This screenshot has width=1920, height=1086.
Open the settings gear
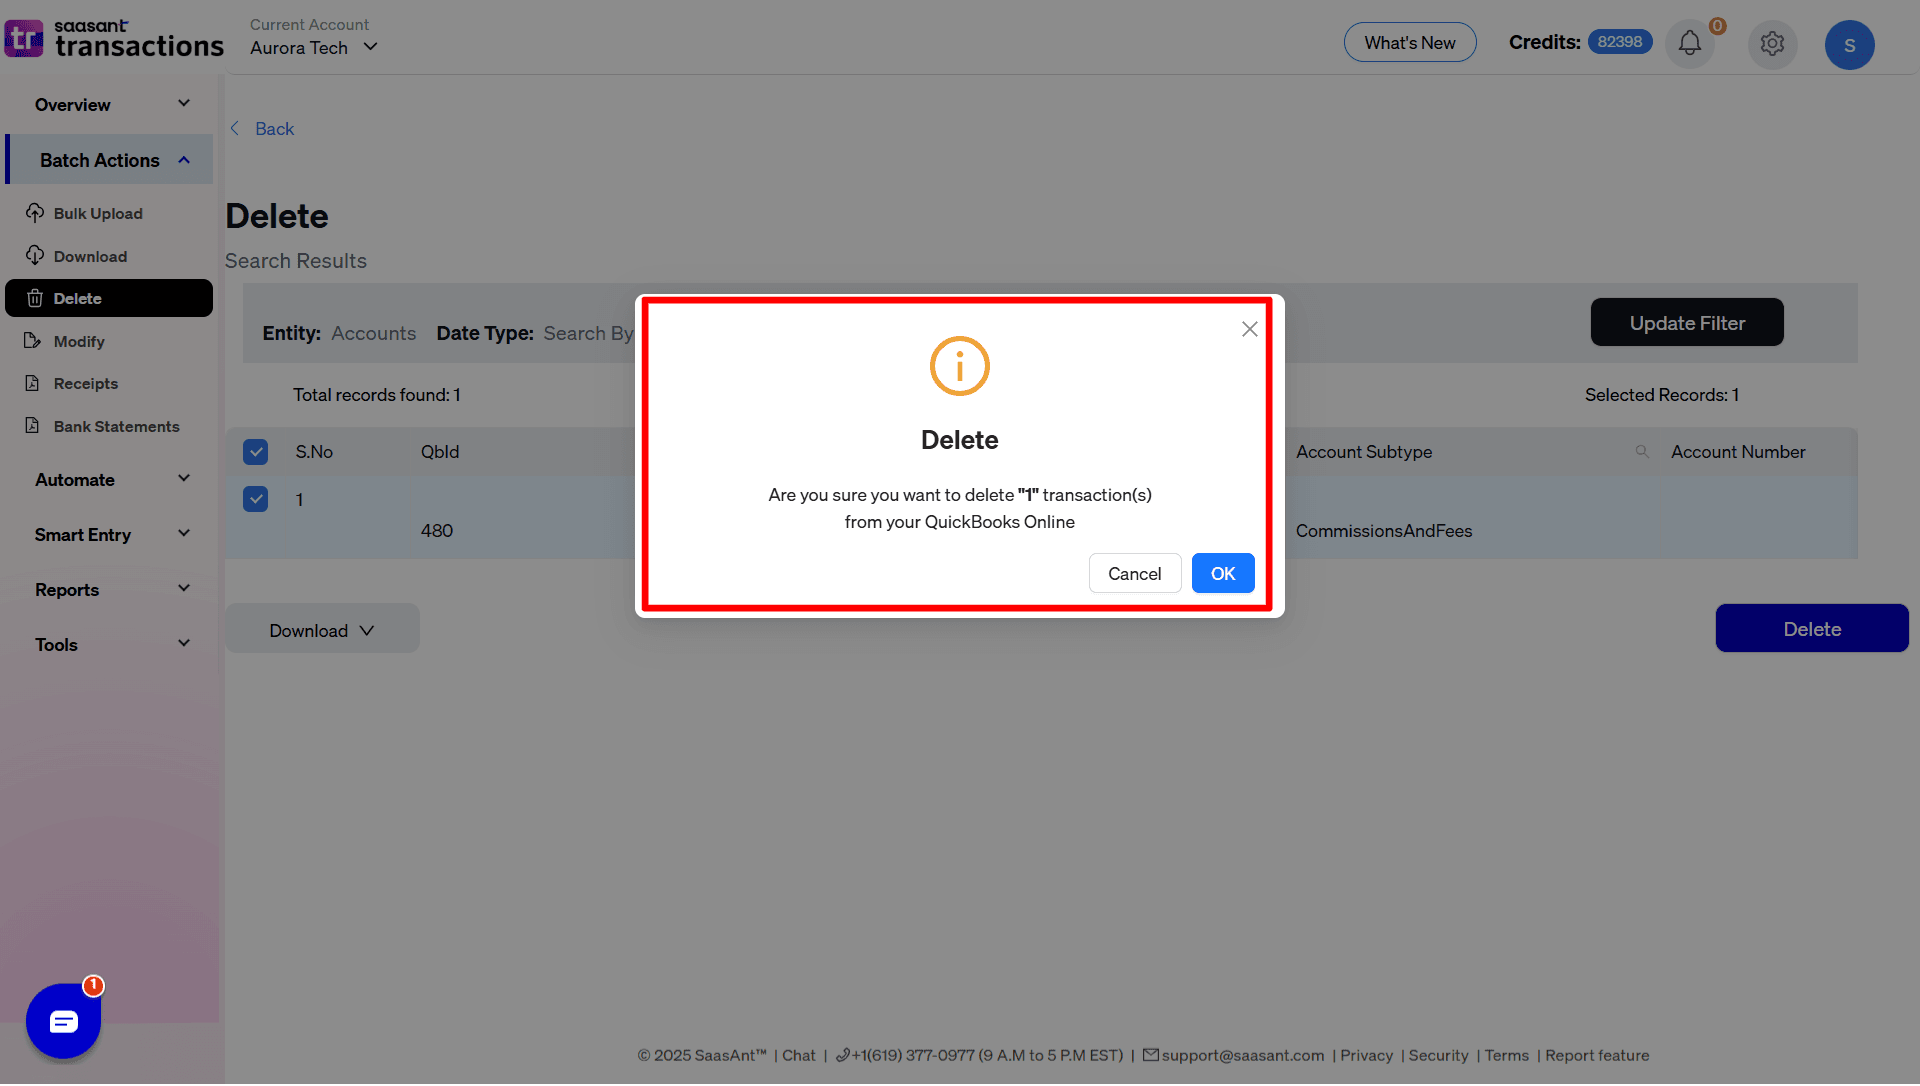[x=1772, y=43]
